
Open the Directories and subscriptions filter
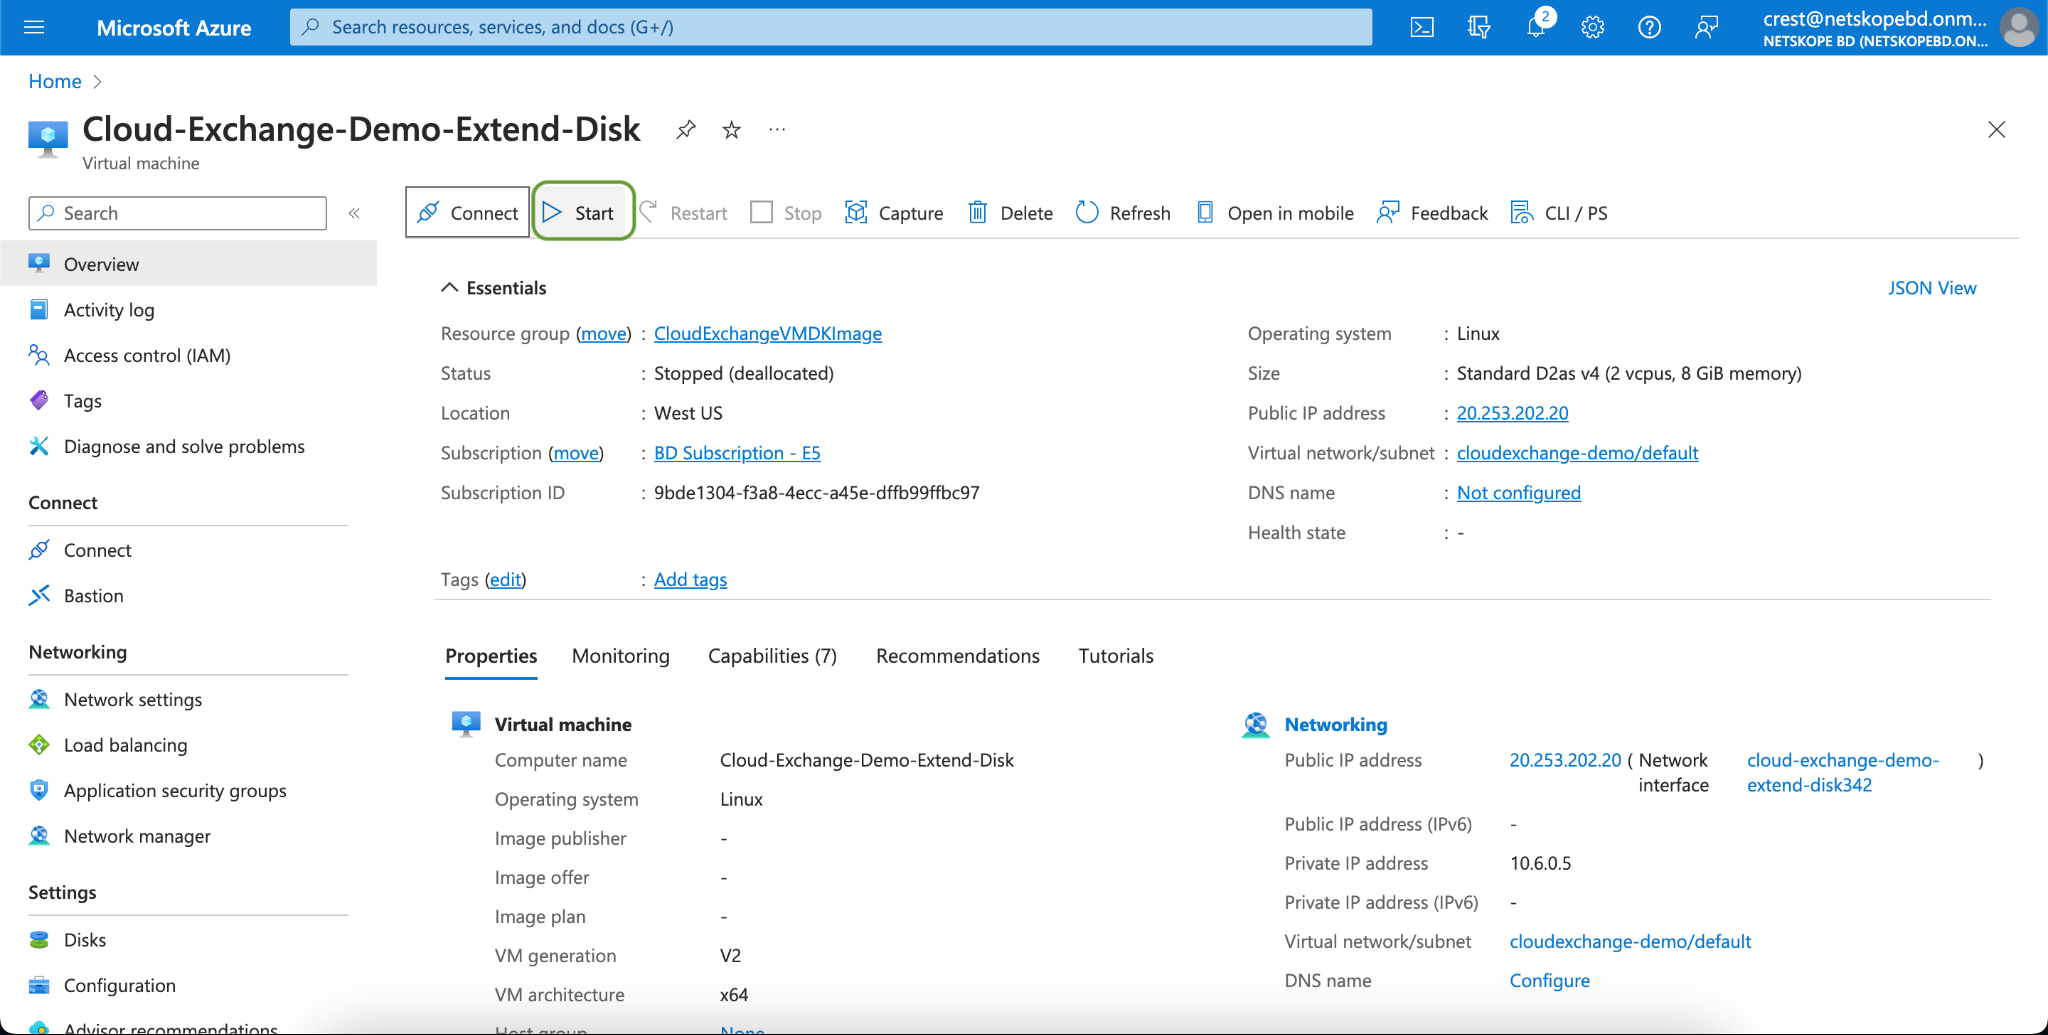tap(1479, 27)
